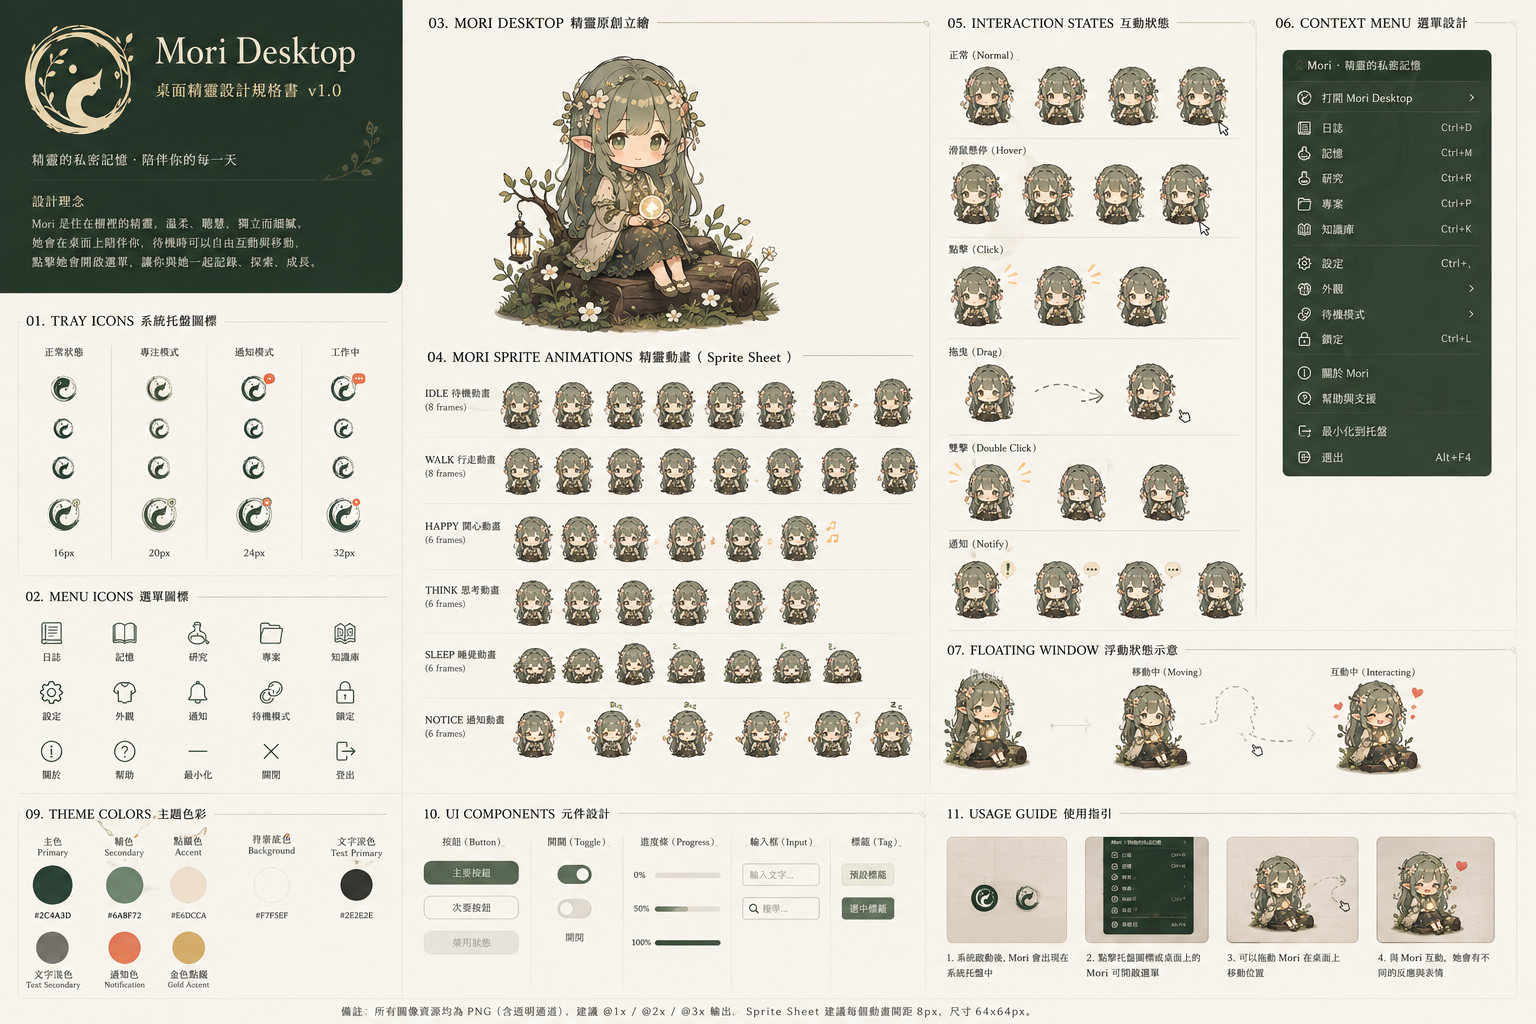
Task: Pick the grey 文字淺色 text secondary swatch
Action: coord(53,948)
